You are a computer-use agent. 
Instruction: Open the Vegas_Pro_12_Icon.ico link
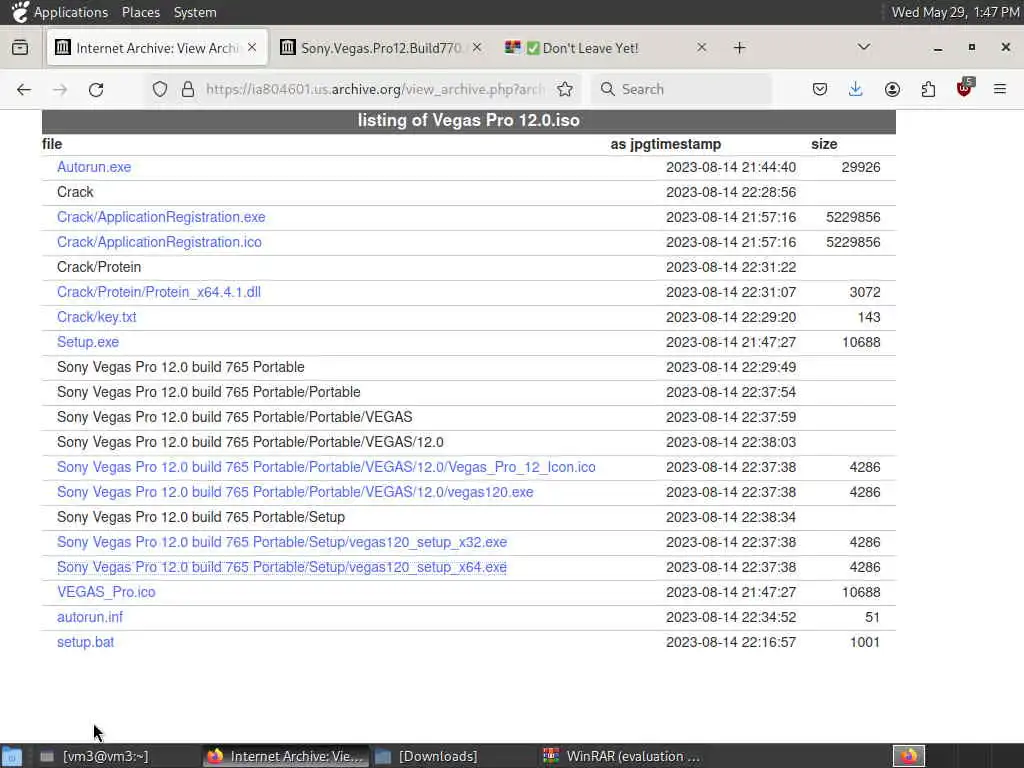pyautogui.click(x=326, y=468)
